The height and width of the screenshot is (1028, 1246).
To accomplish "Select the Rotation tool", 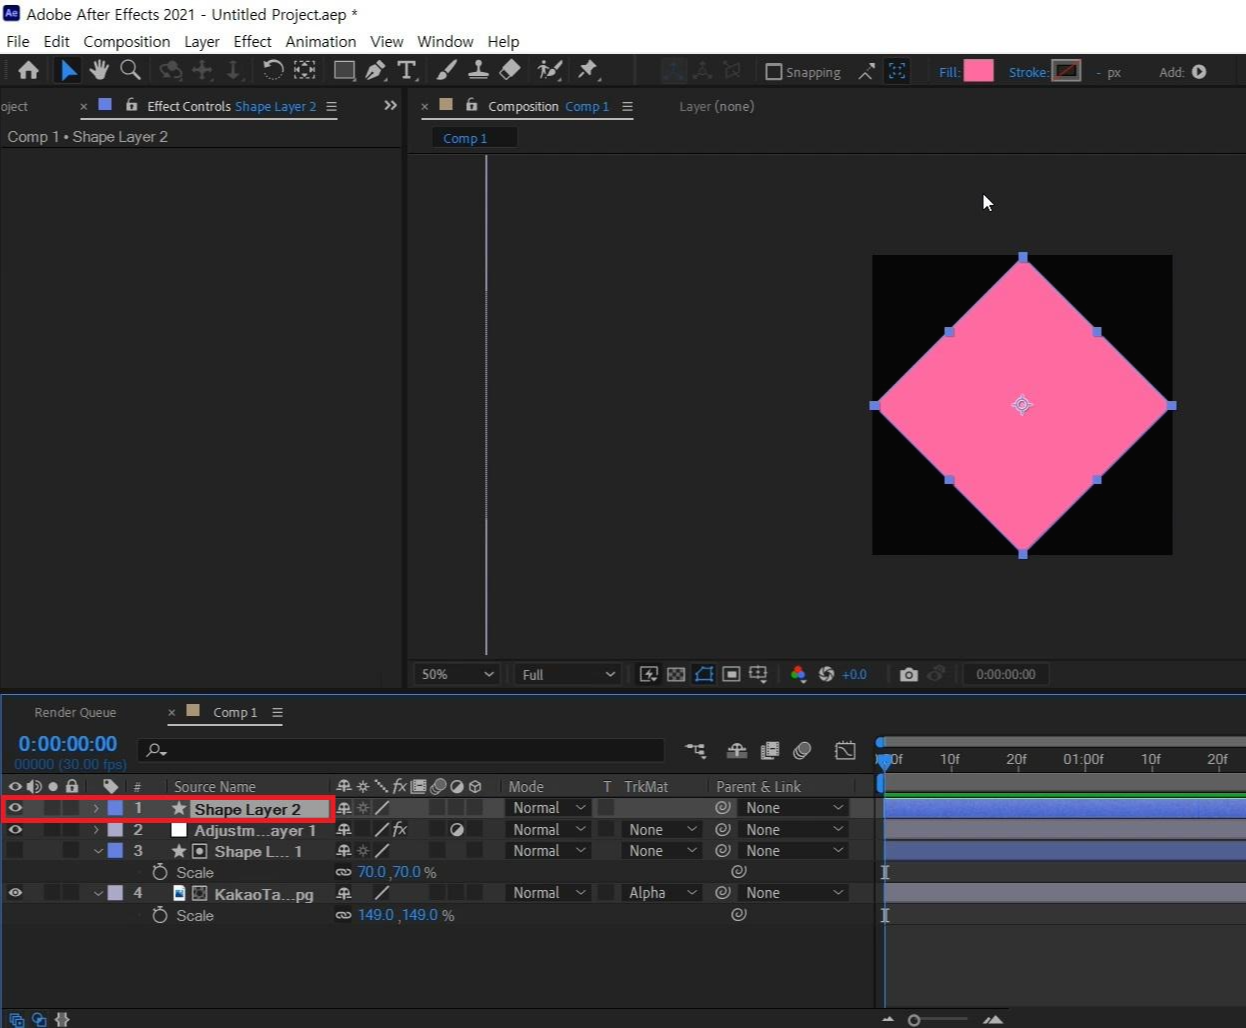I will point(272,70).
